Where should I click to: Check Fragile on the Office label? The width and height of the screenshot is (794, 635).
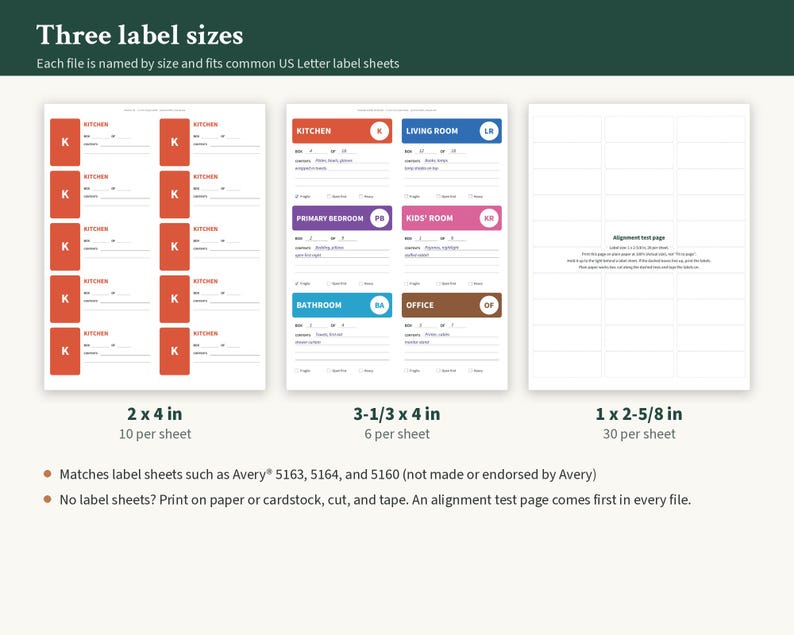click(406, 371)
